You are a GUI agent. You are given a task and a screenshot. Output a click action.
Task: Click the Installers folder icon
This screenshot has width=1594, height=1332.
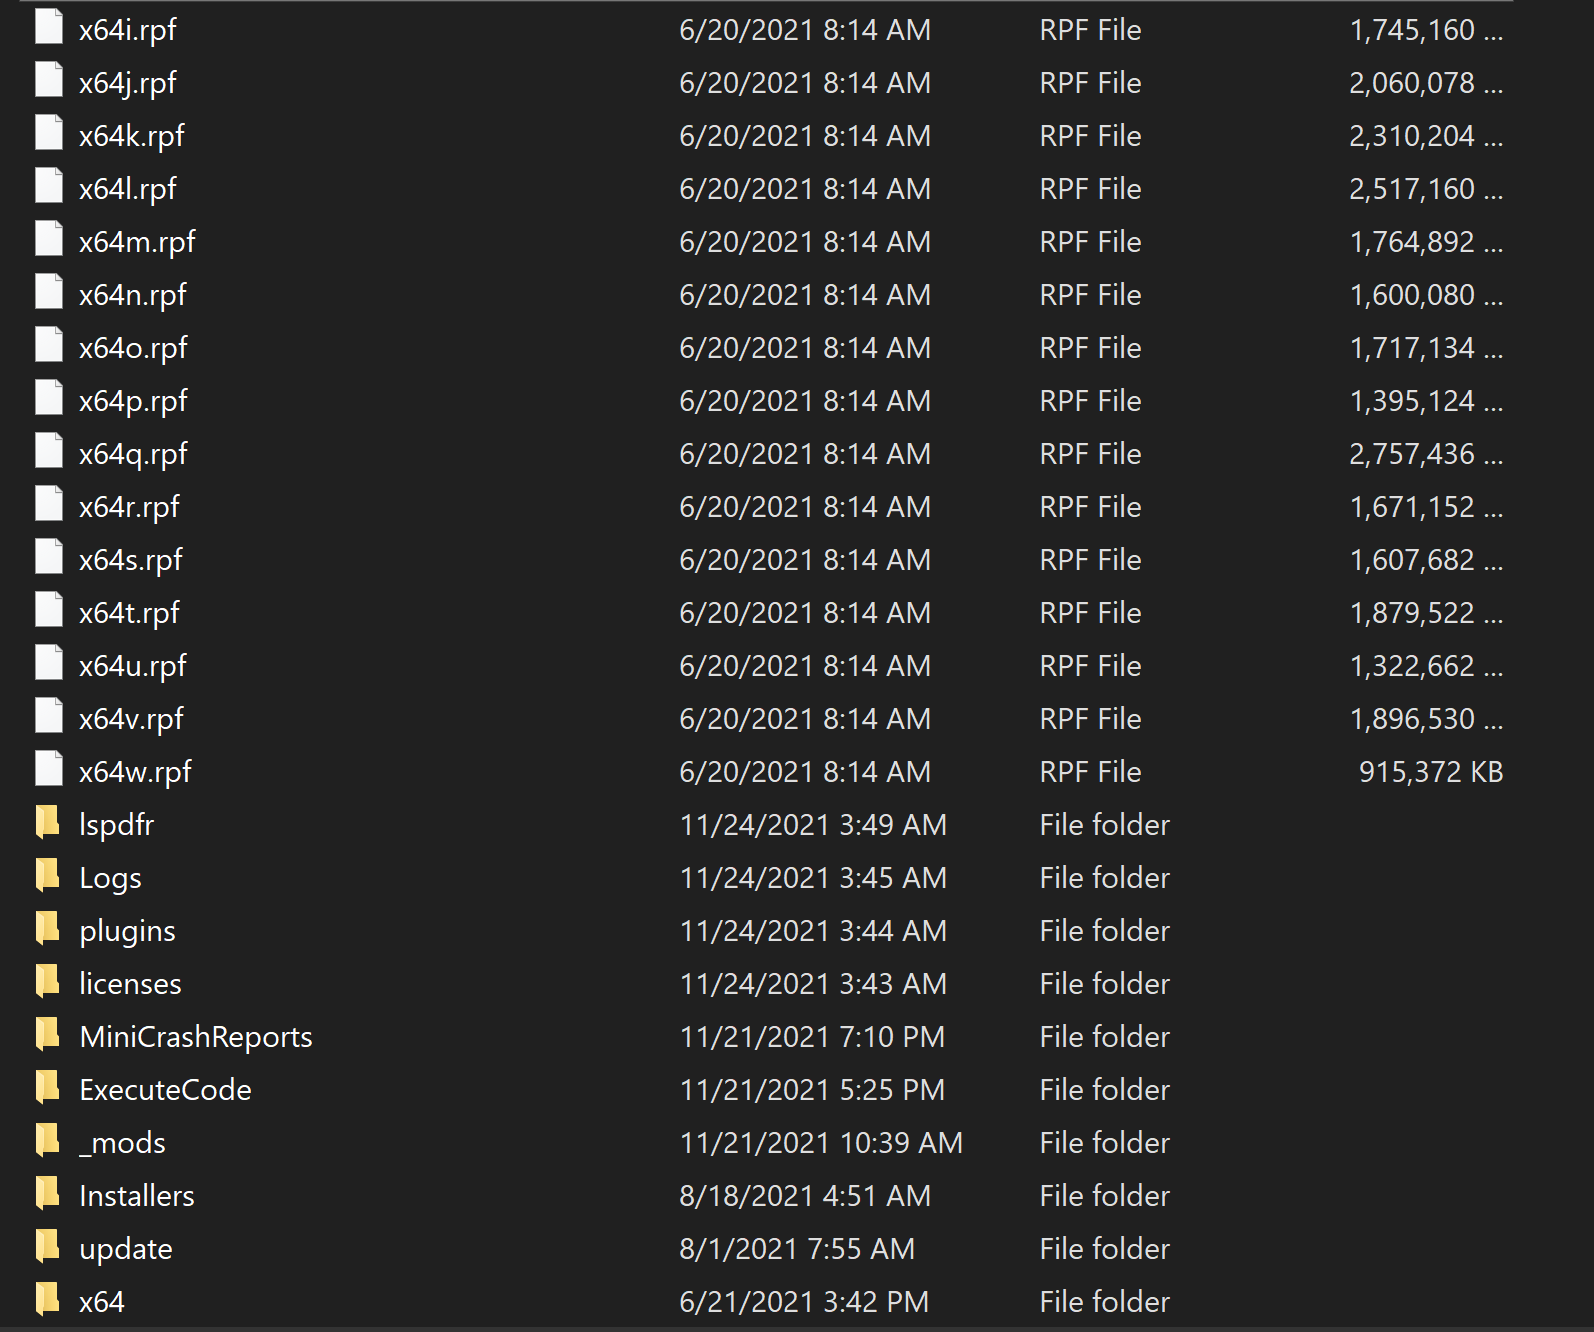(x=48, y=1194)
